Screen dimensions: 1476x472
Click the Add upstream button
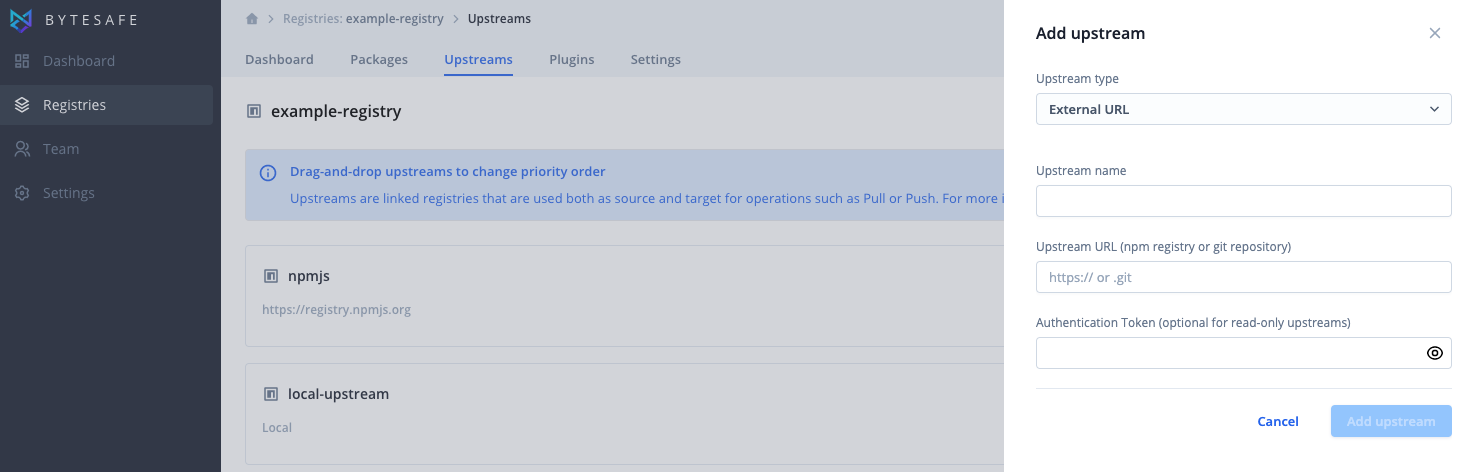(1391, 421)
